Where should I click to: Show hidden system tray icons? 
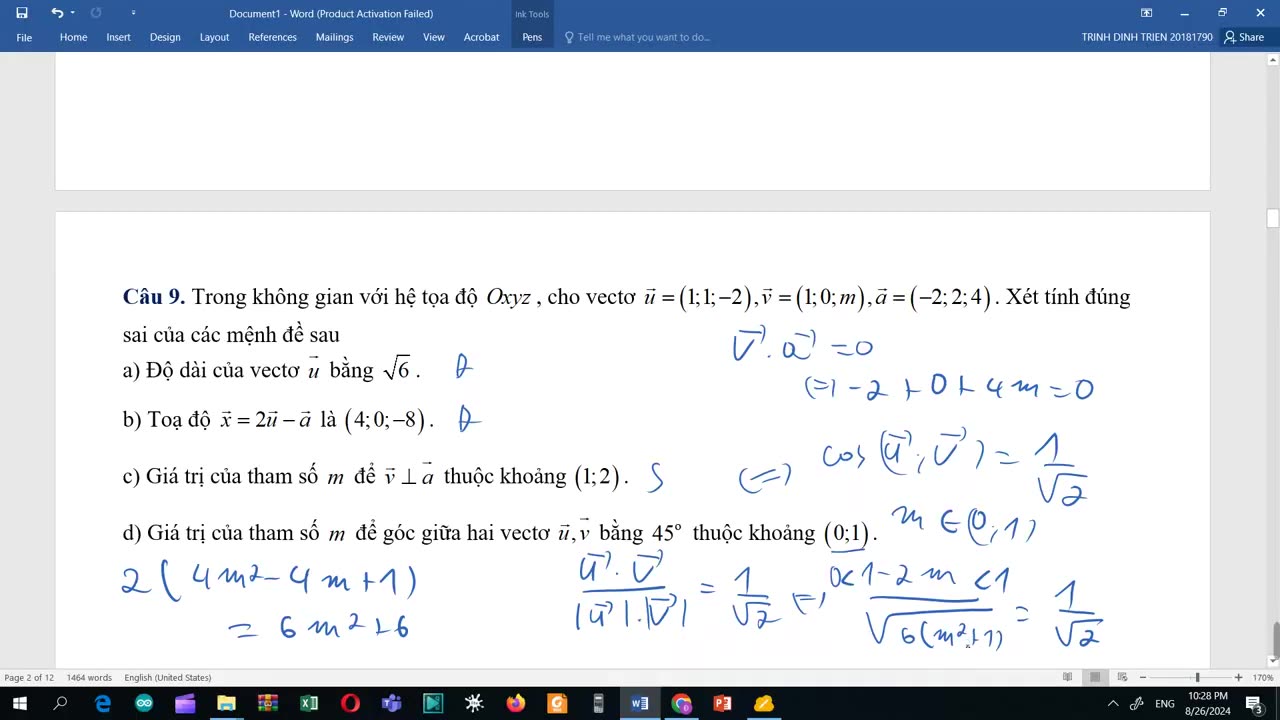1113,704
